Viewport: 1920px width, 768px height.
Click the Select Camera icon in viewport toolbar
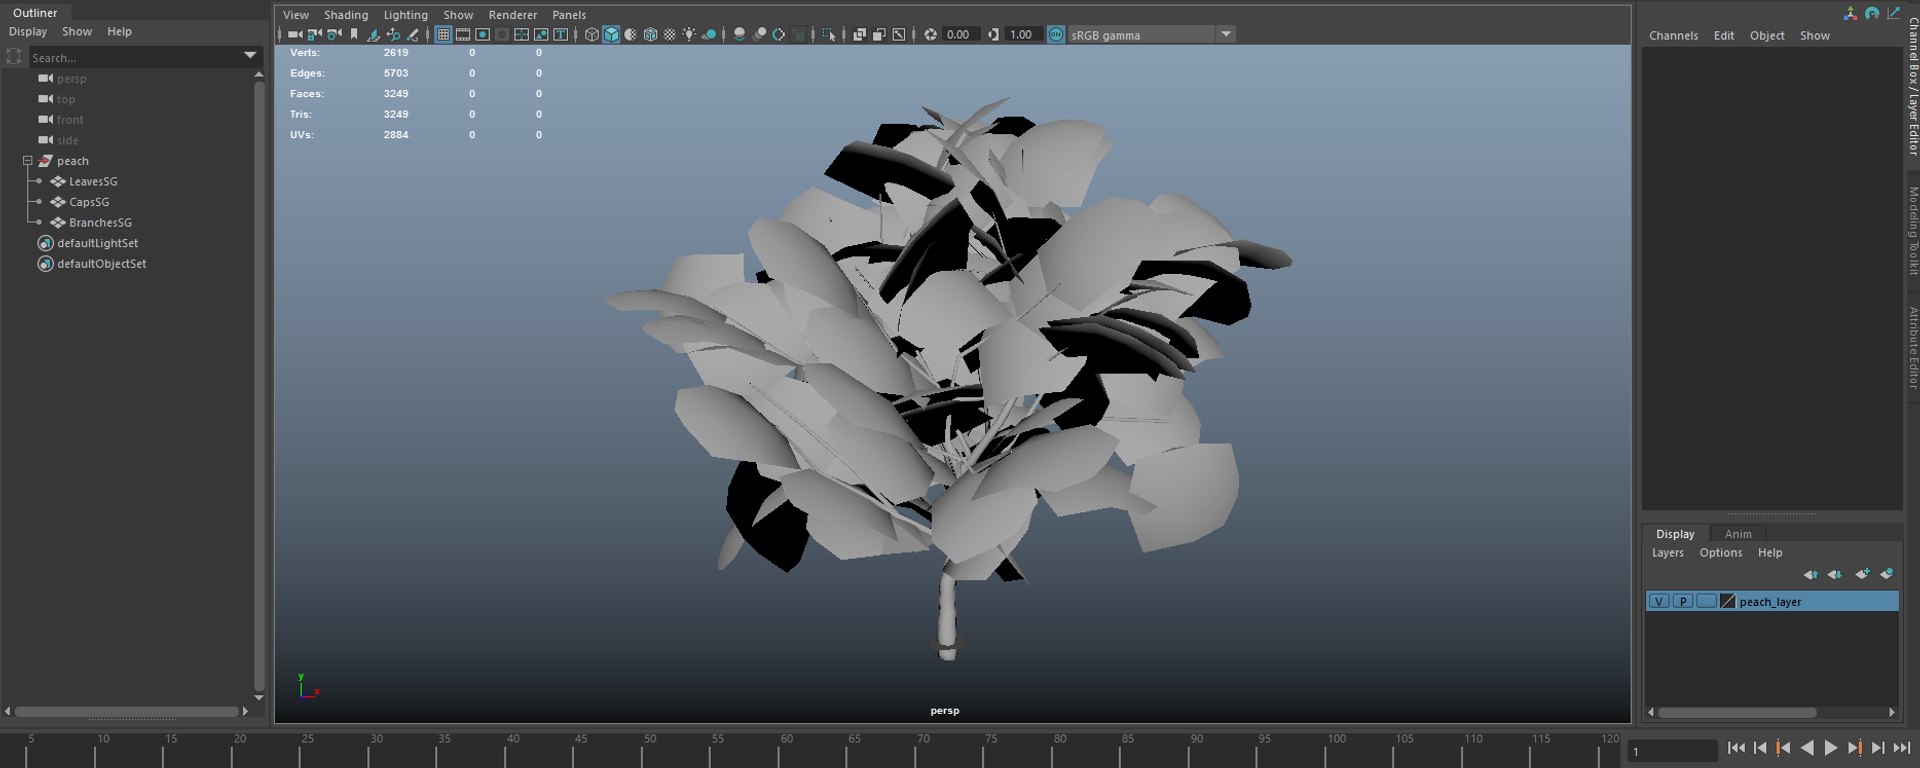[295, 34]
